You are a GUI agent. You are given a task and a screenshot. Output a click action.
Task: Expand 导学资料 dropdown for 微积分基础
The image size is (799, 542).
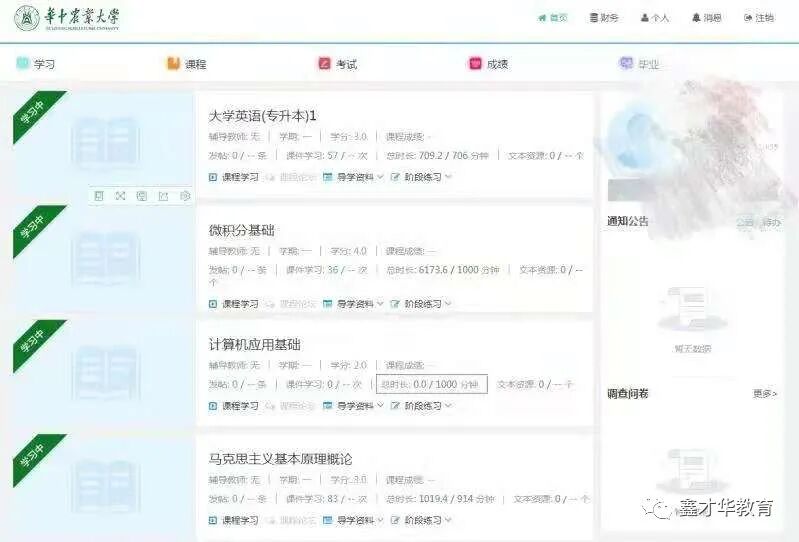coord(353,304)
